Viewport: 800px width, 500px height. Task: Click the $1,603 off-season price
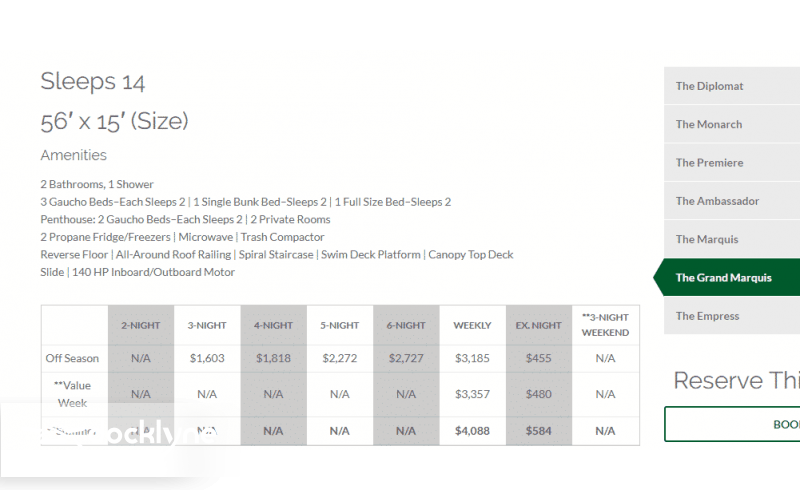point(207,357)
